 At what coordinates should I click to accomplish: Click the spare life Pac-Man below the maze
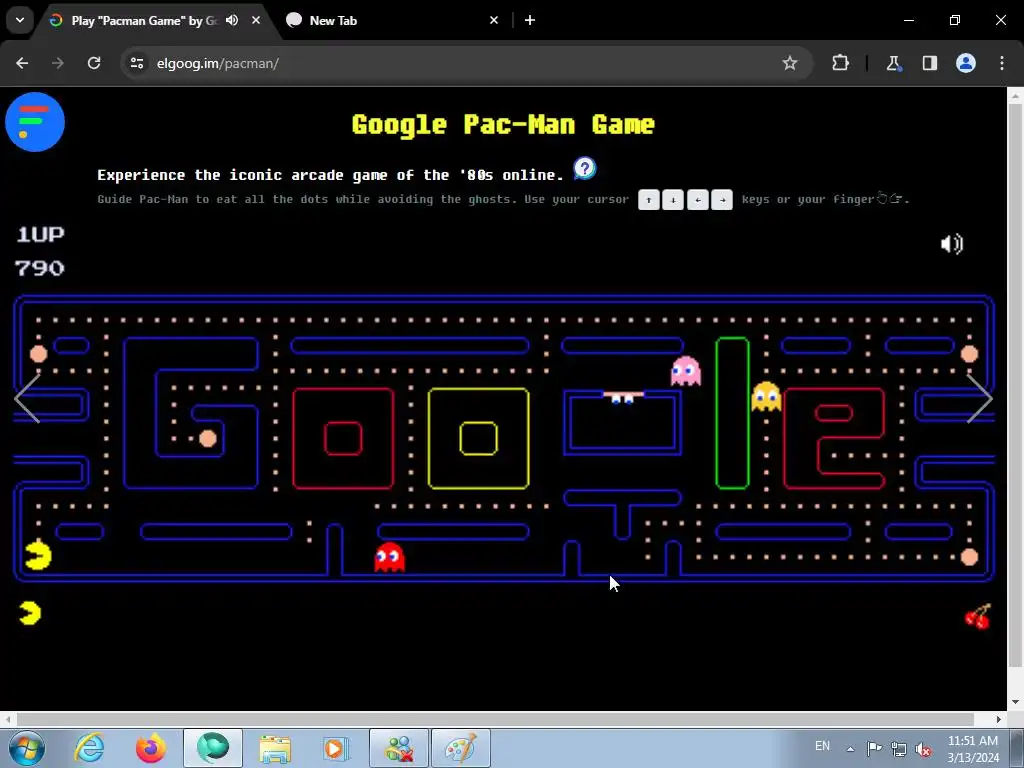click(30, 613)
